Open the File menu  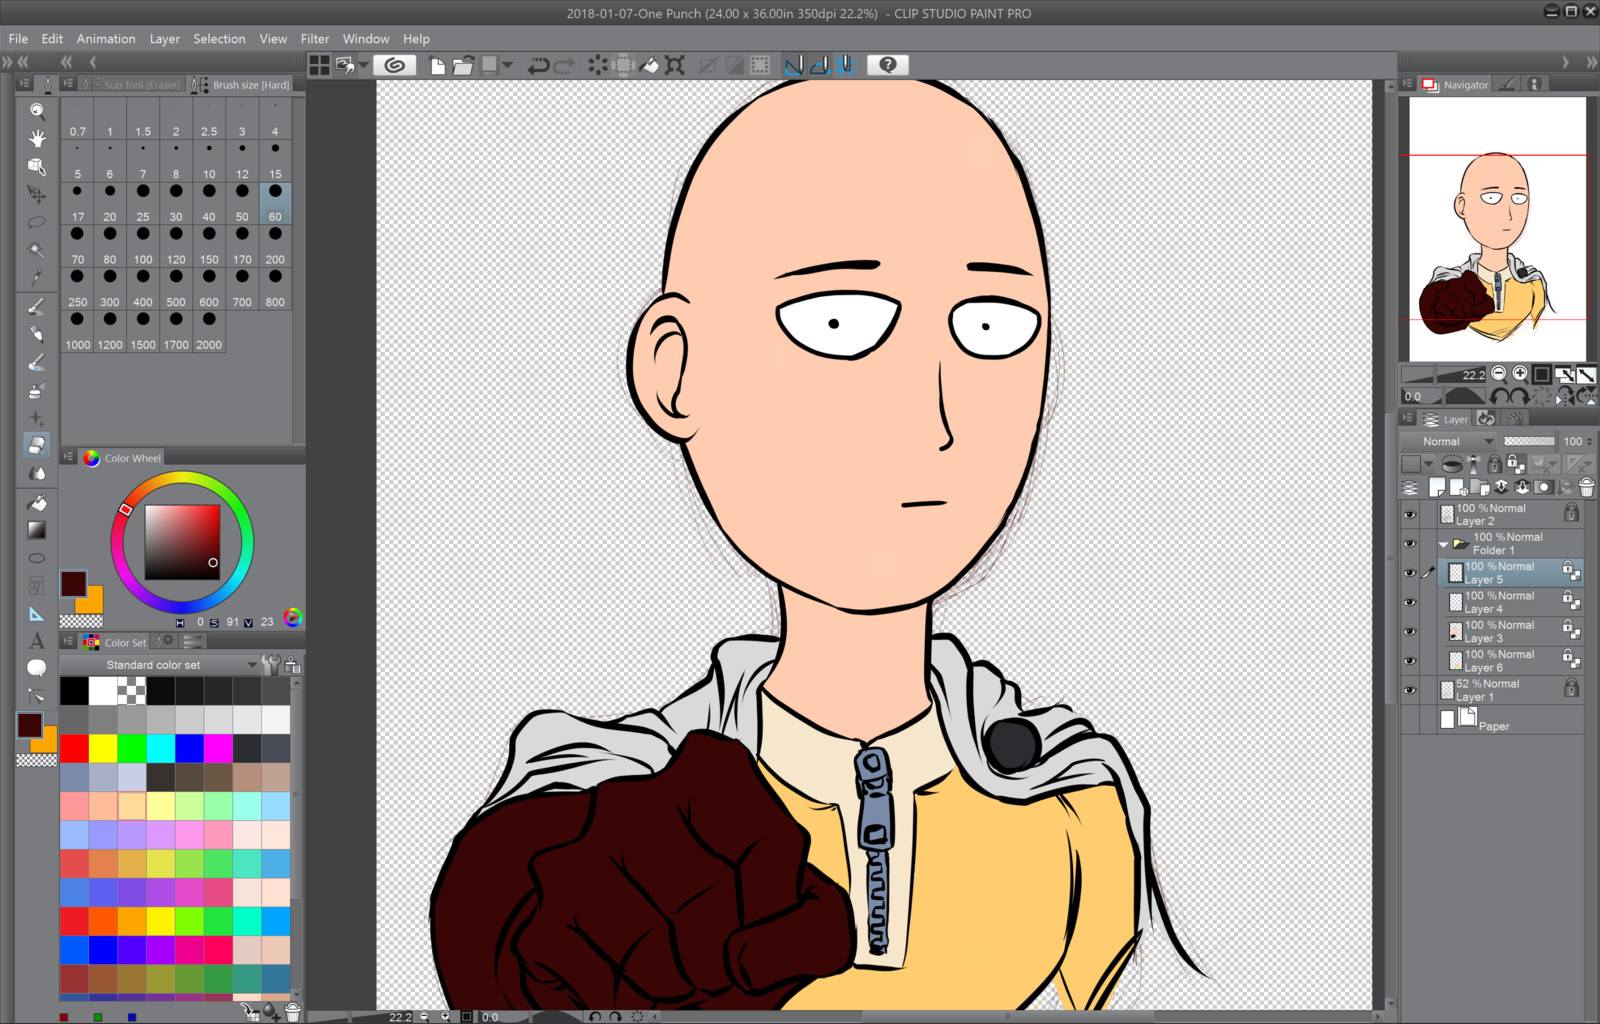(18, 39)
